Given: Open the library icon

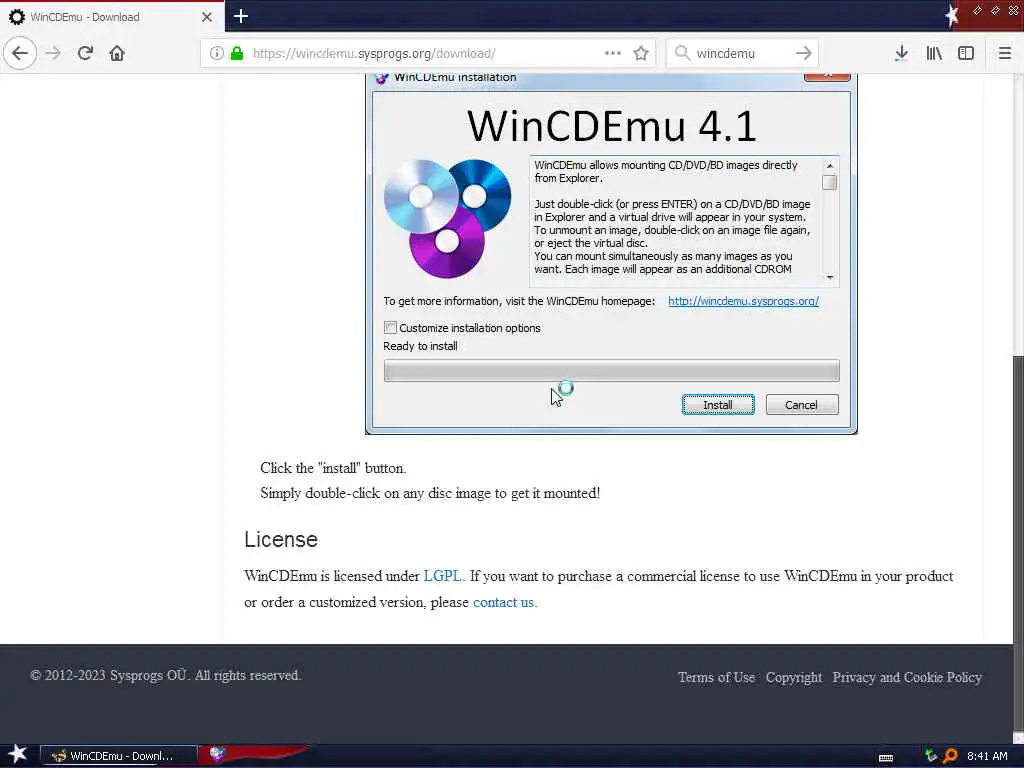Looking at the screenshot, I should point(934,53).
